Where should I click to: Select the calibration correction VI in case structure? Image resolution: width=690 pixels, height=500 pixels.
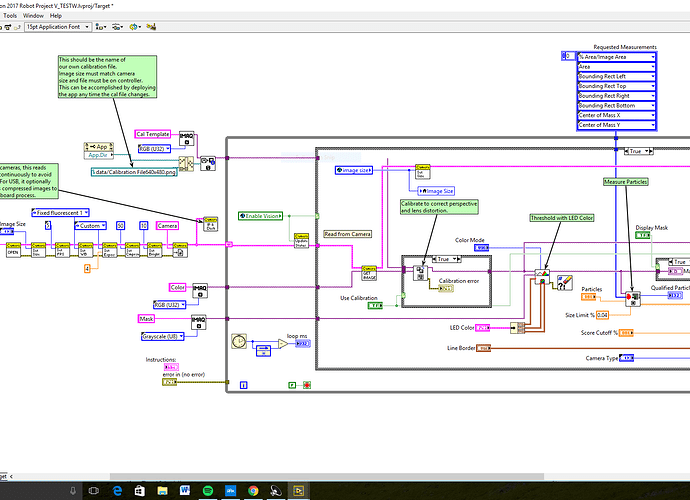[x=420, y=273]
